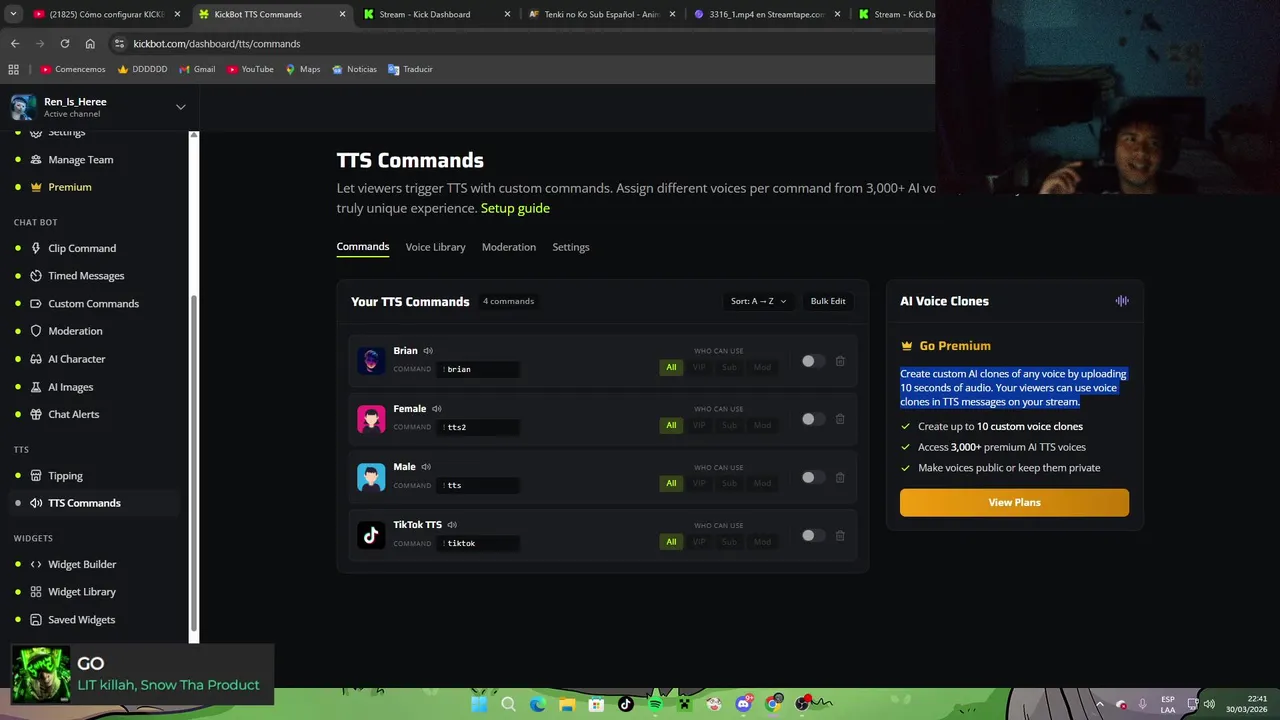Image resolution: width=1280 pixels, height=720 pixels.
Task: Click the Brian voice avatar
Action: coord(371,361)
